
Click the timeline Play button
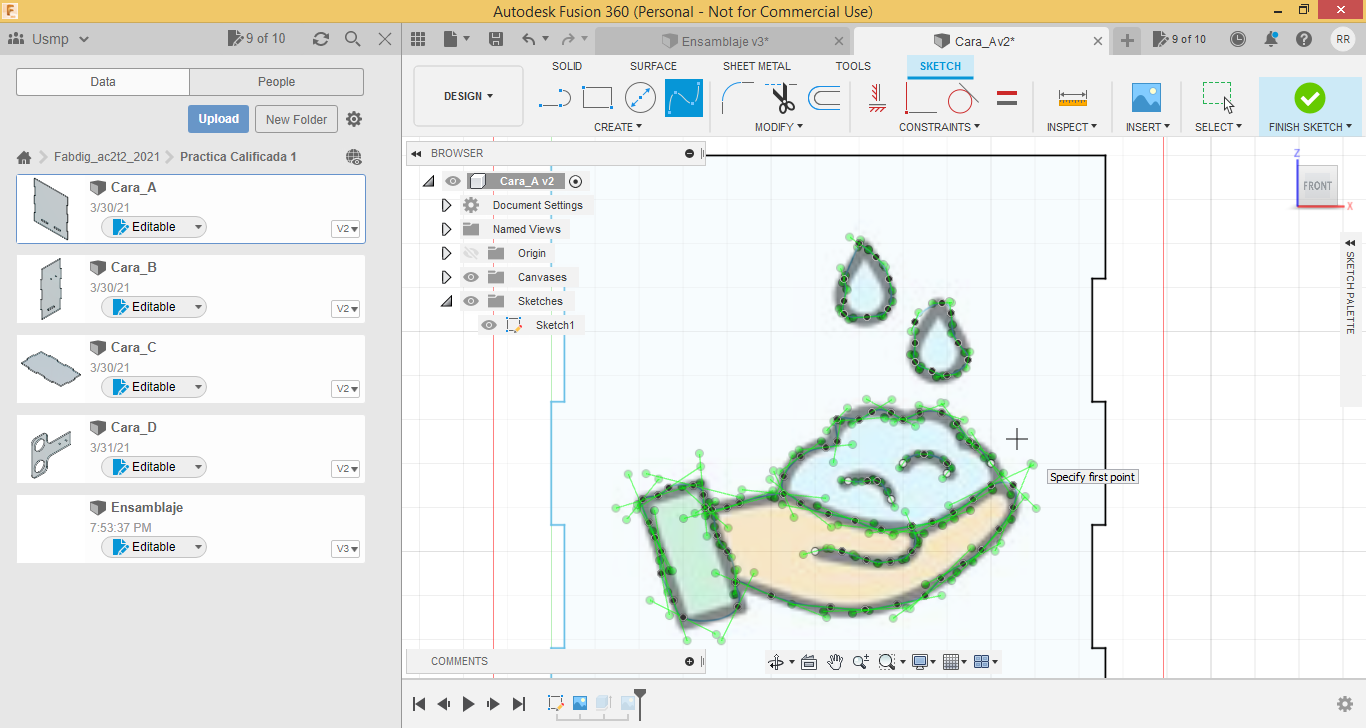(468, 704)
